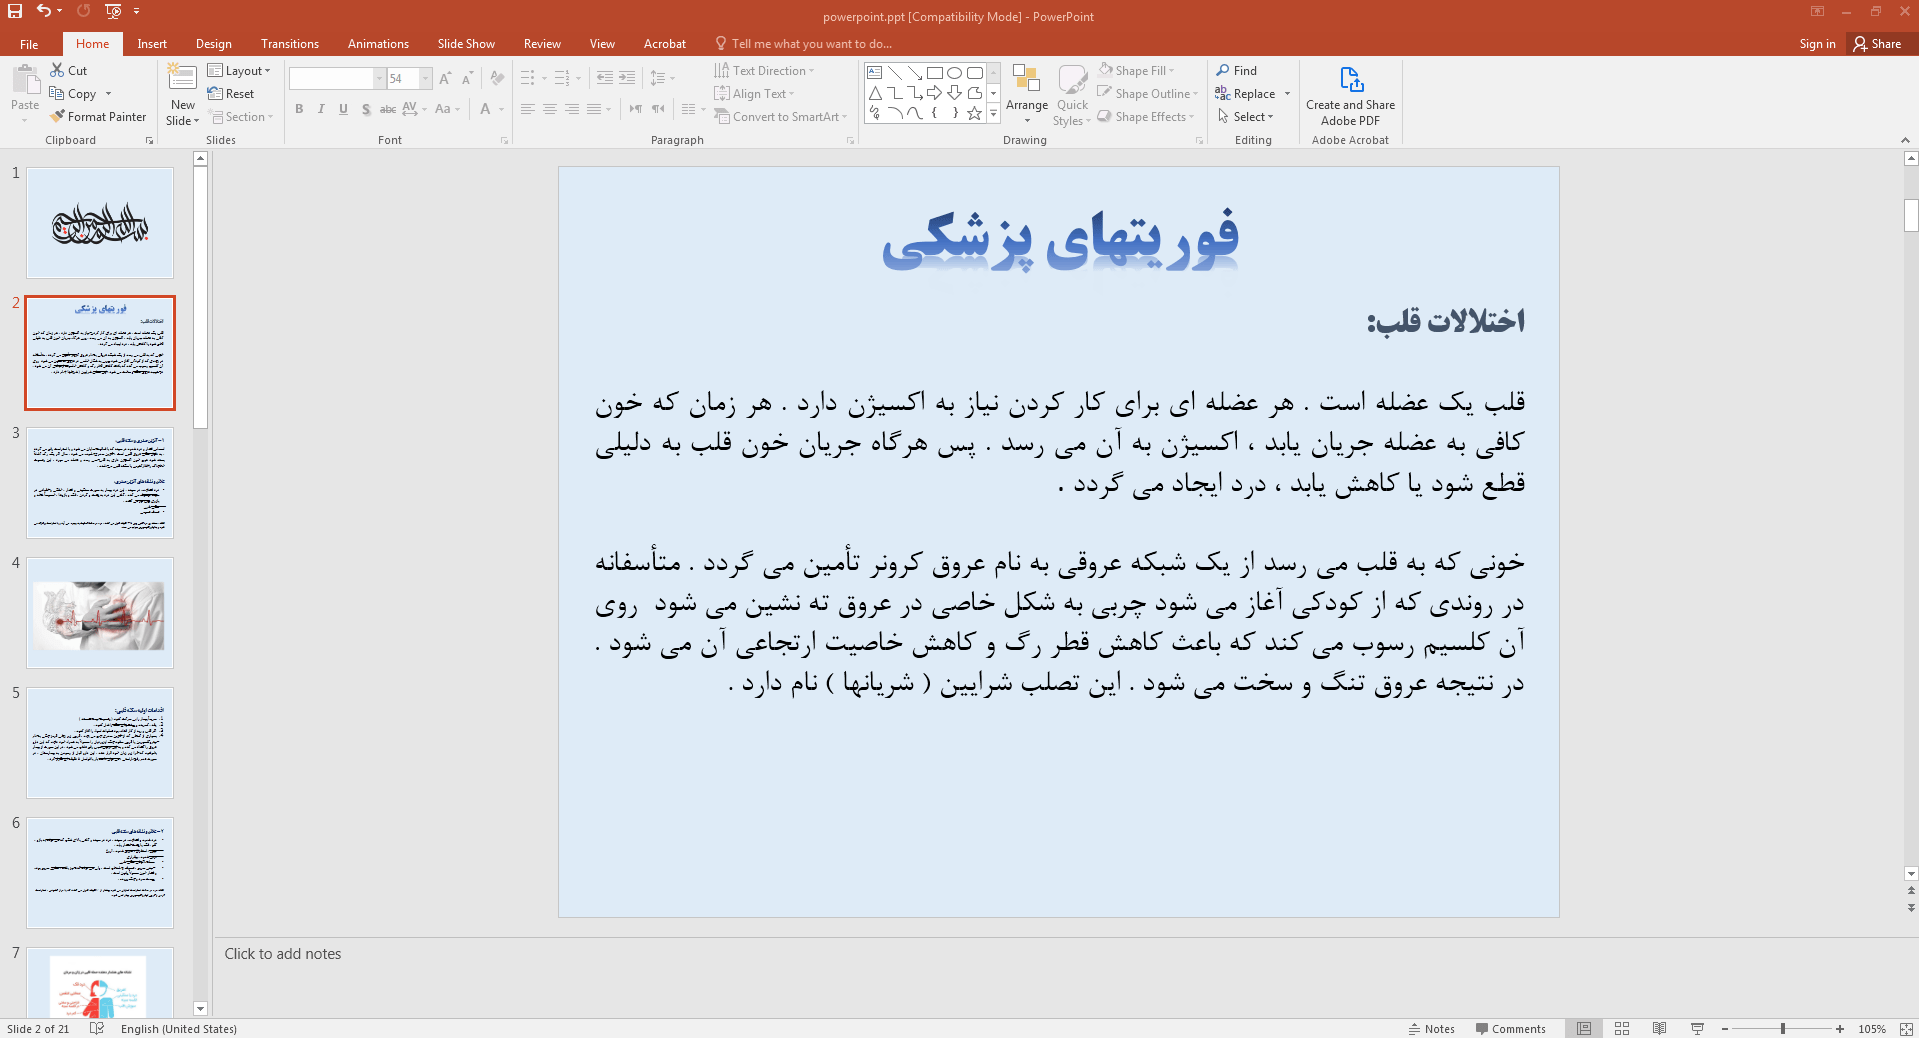1919x1038 pixels.
Task: Toggle center alignment
Action: click(x=550, y=109)
